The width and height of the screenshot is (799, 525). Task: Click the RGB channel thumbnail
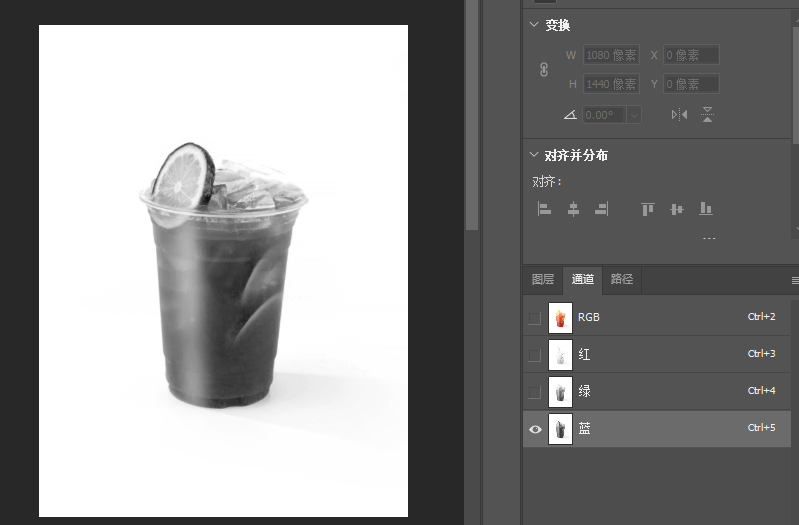pyautogui.click(x=560, y=318)
